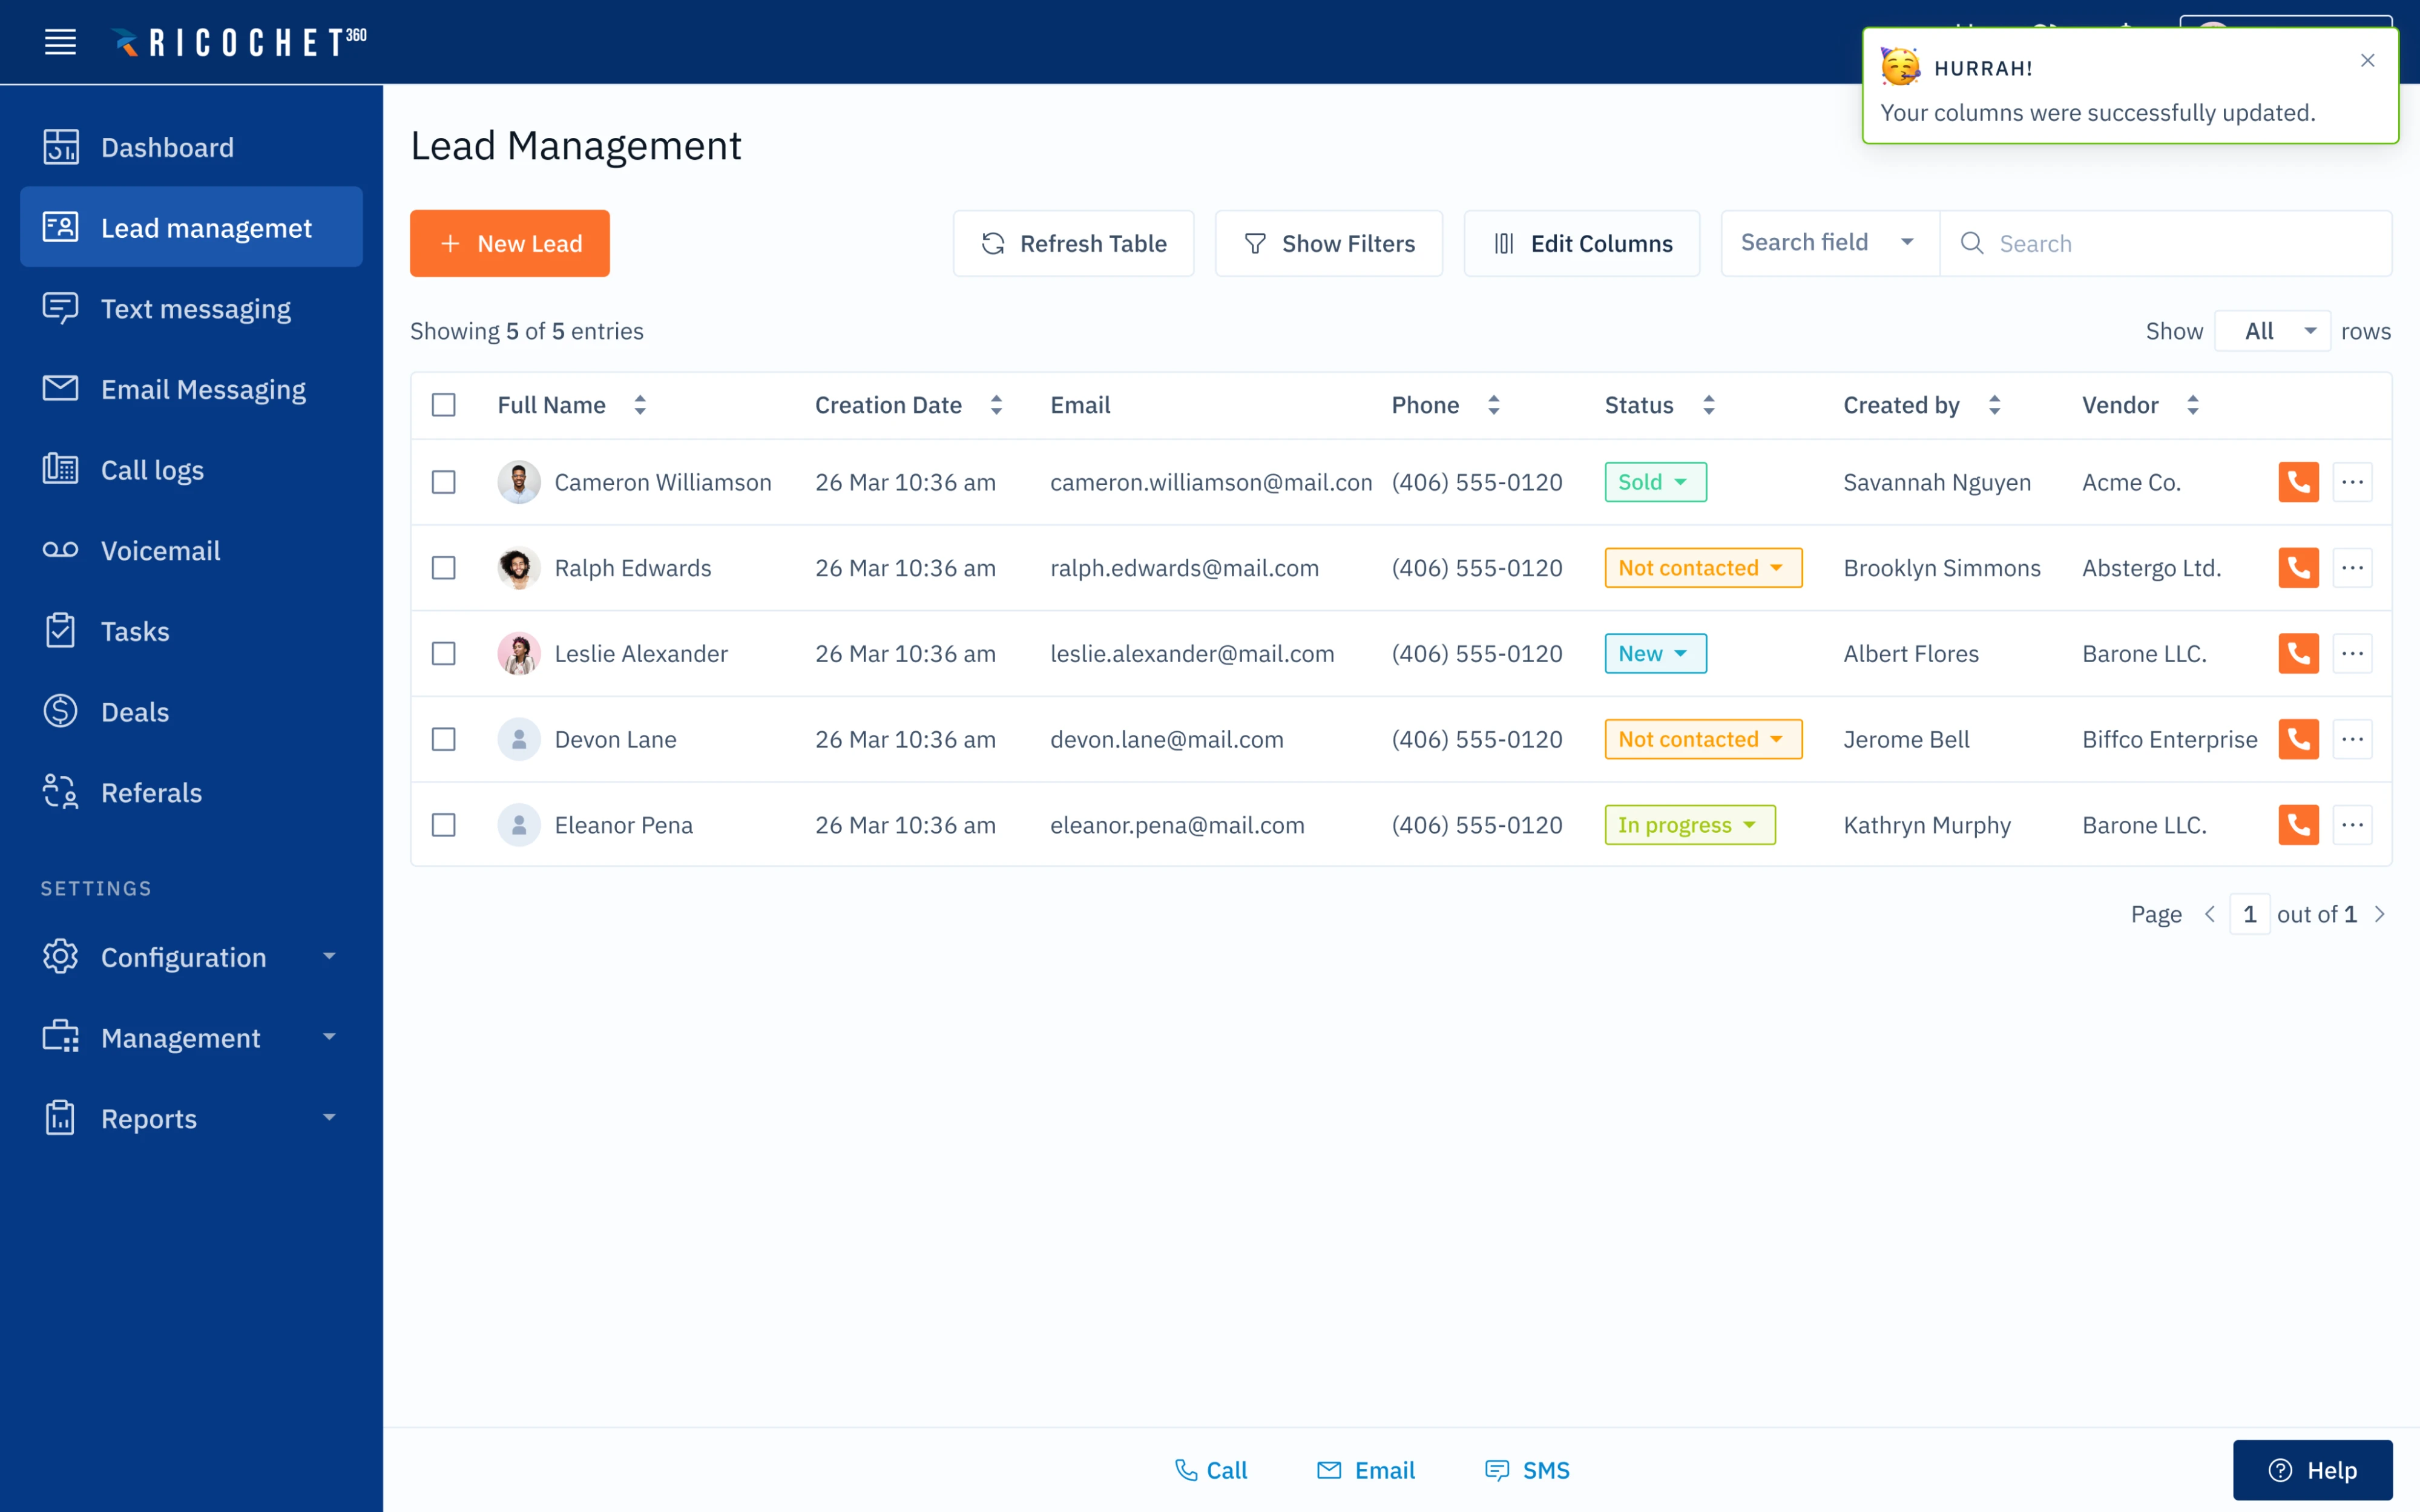
Task: Click Ralph Edwards's avatar
Action: 519,568
